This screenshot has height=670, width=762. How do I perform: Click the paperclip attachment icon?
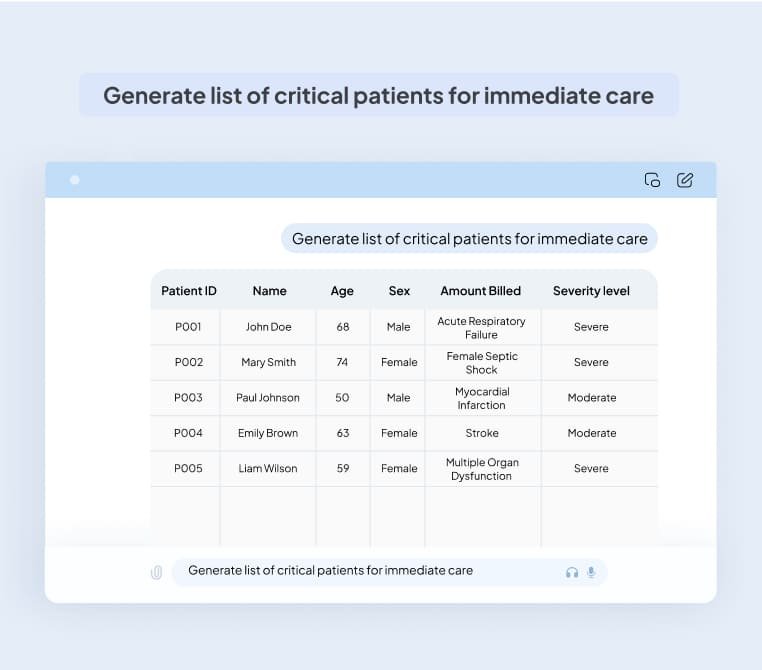(156, 573)
